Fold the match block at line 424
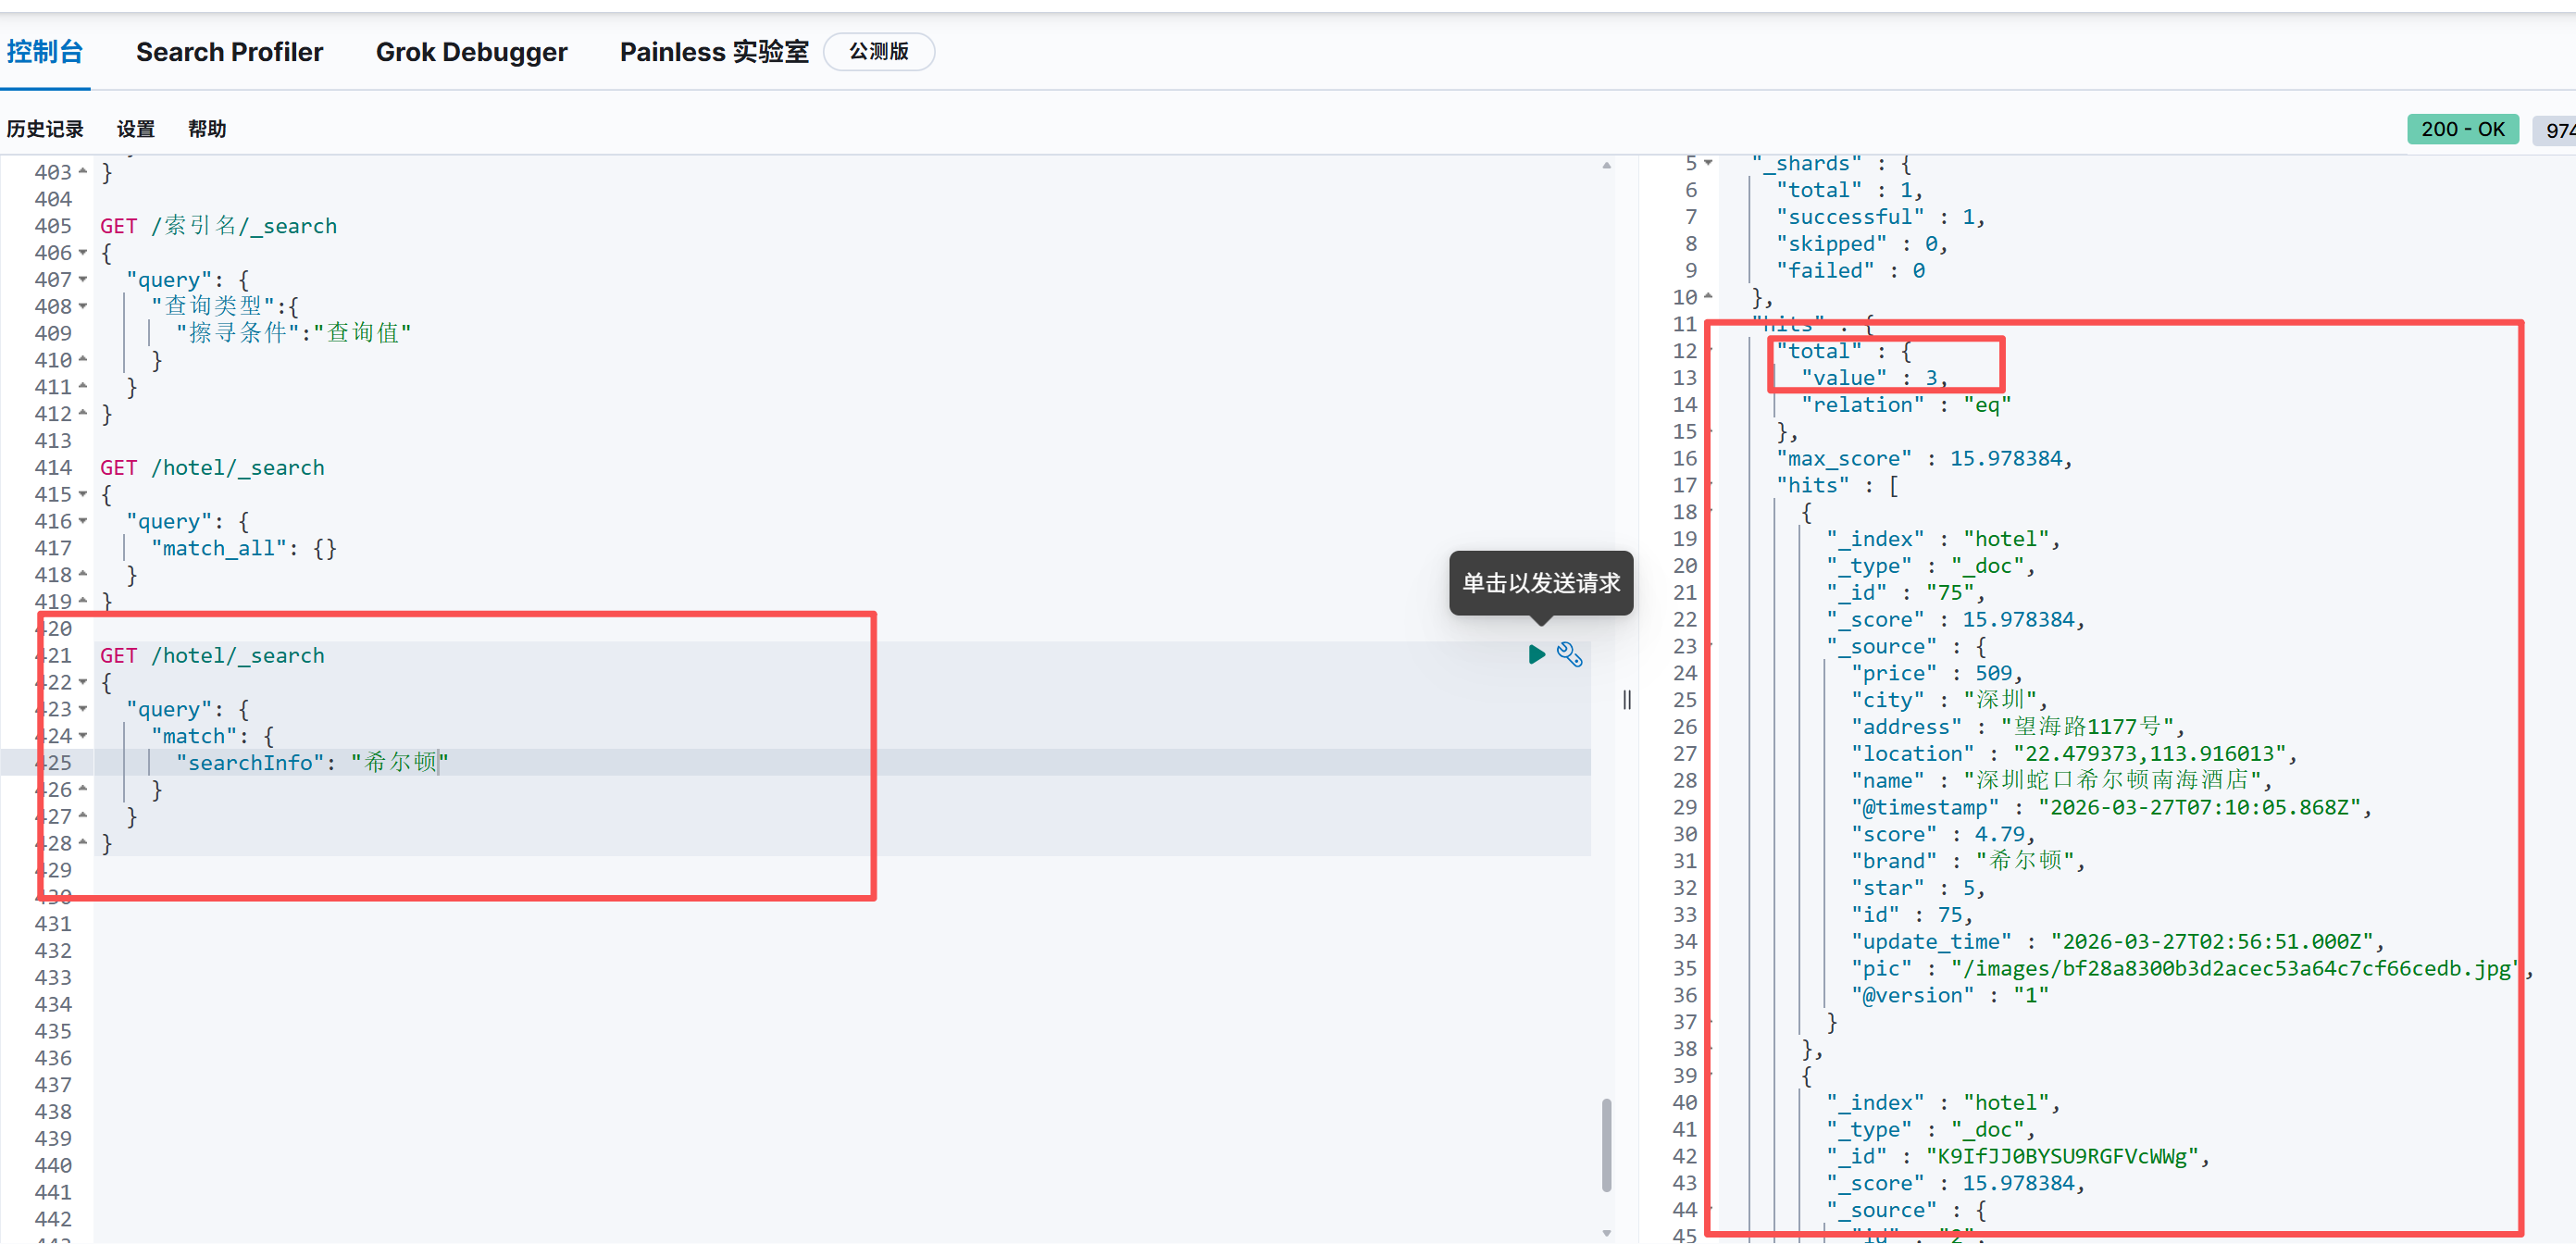The image size is (2576, 1244). click(x=83, y=736)
